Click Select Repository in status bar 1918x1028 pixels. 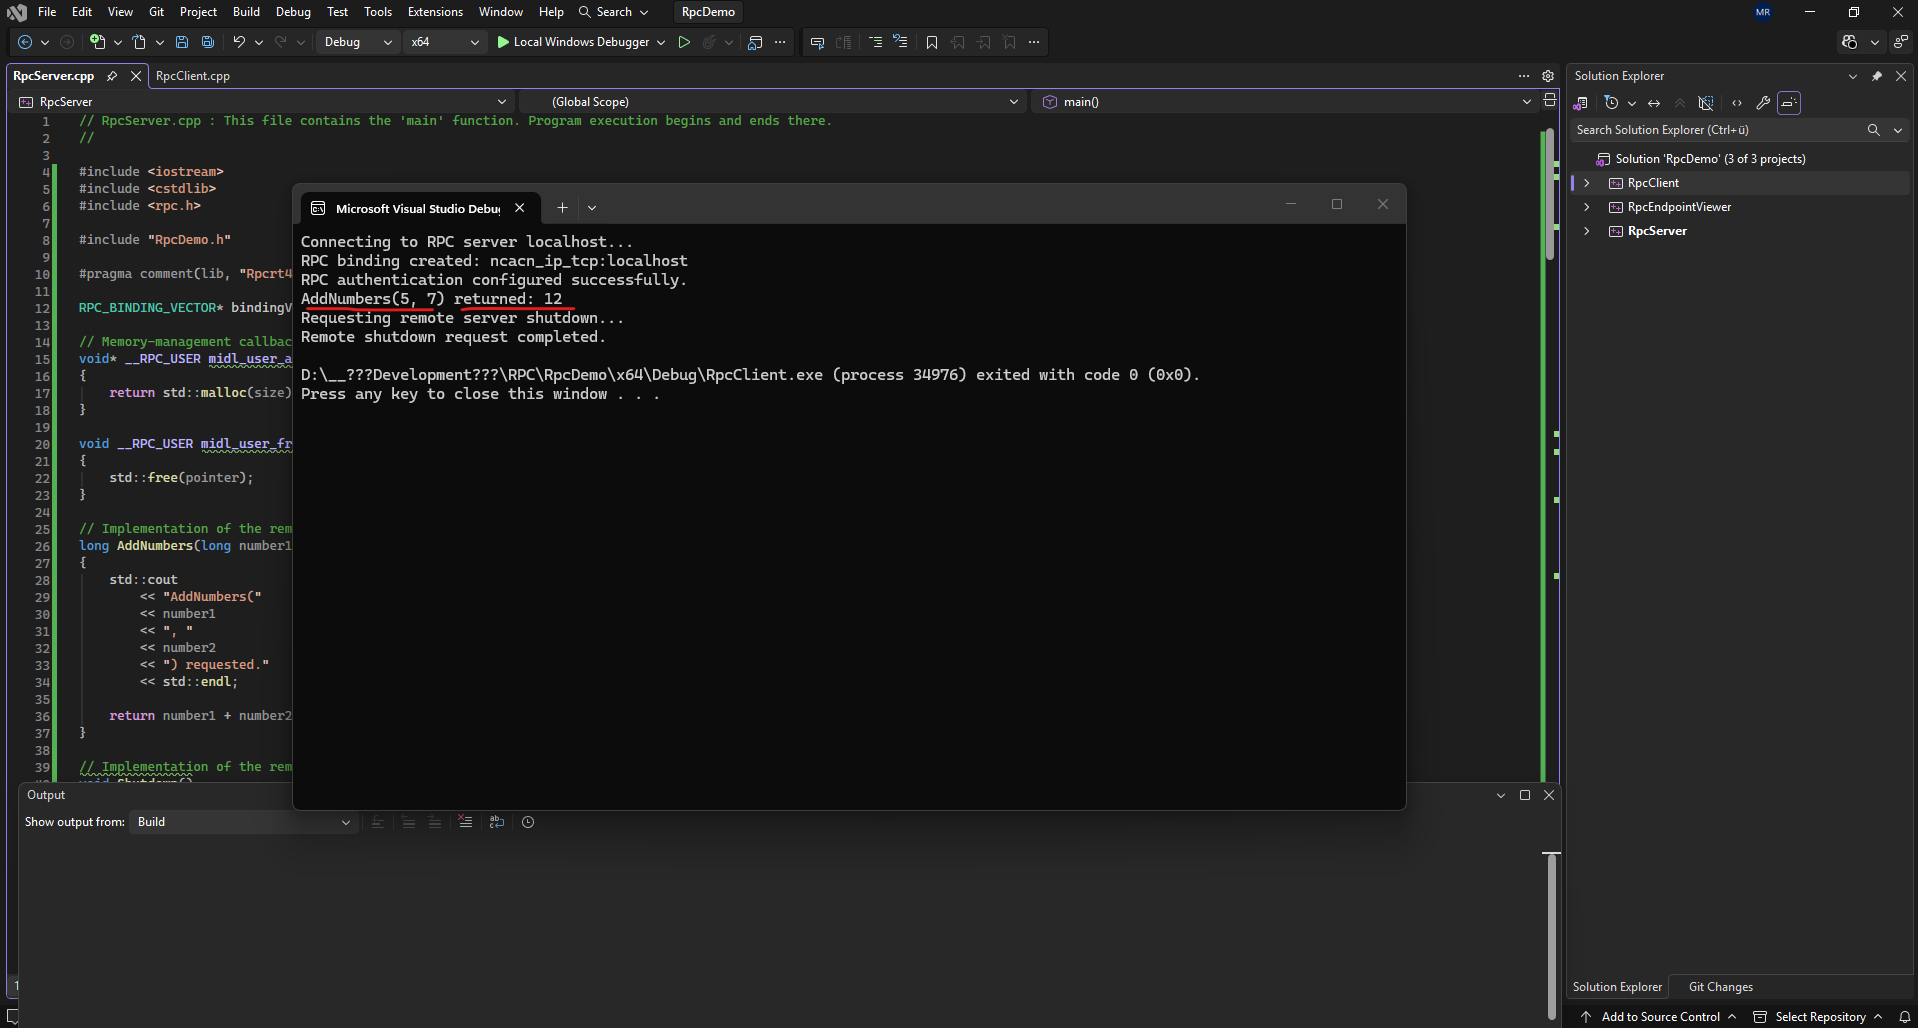click(1819, 1017)
